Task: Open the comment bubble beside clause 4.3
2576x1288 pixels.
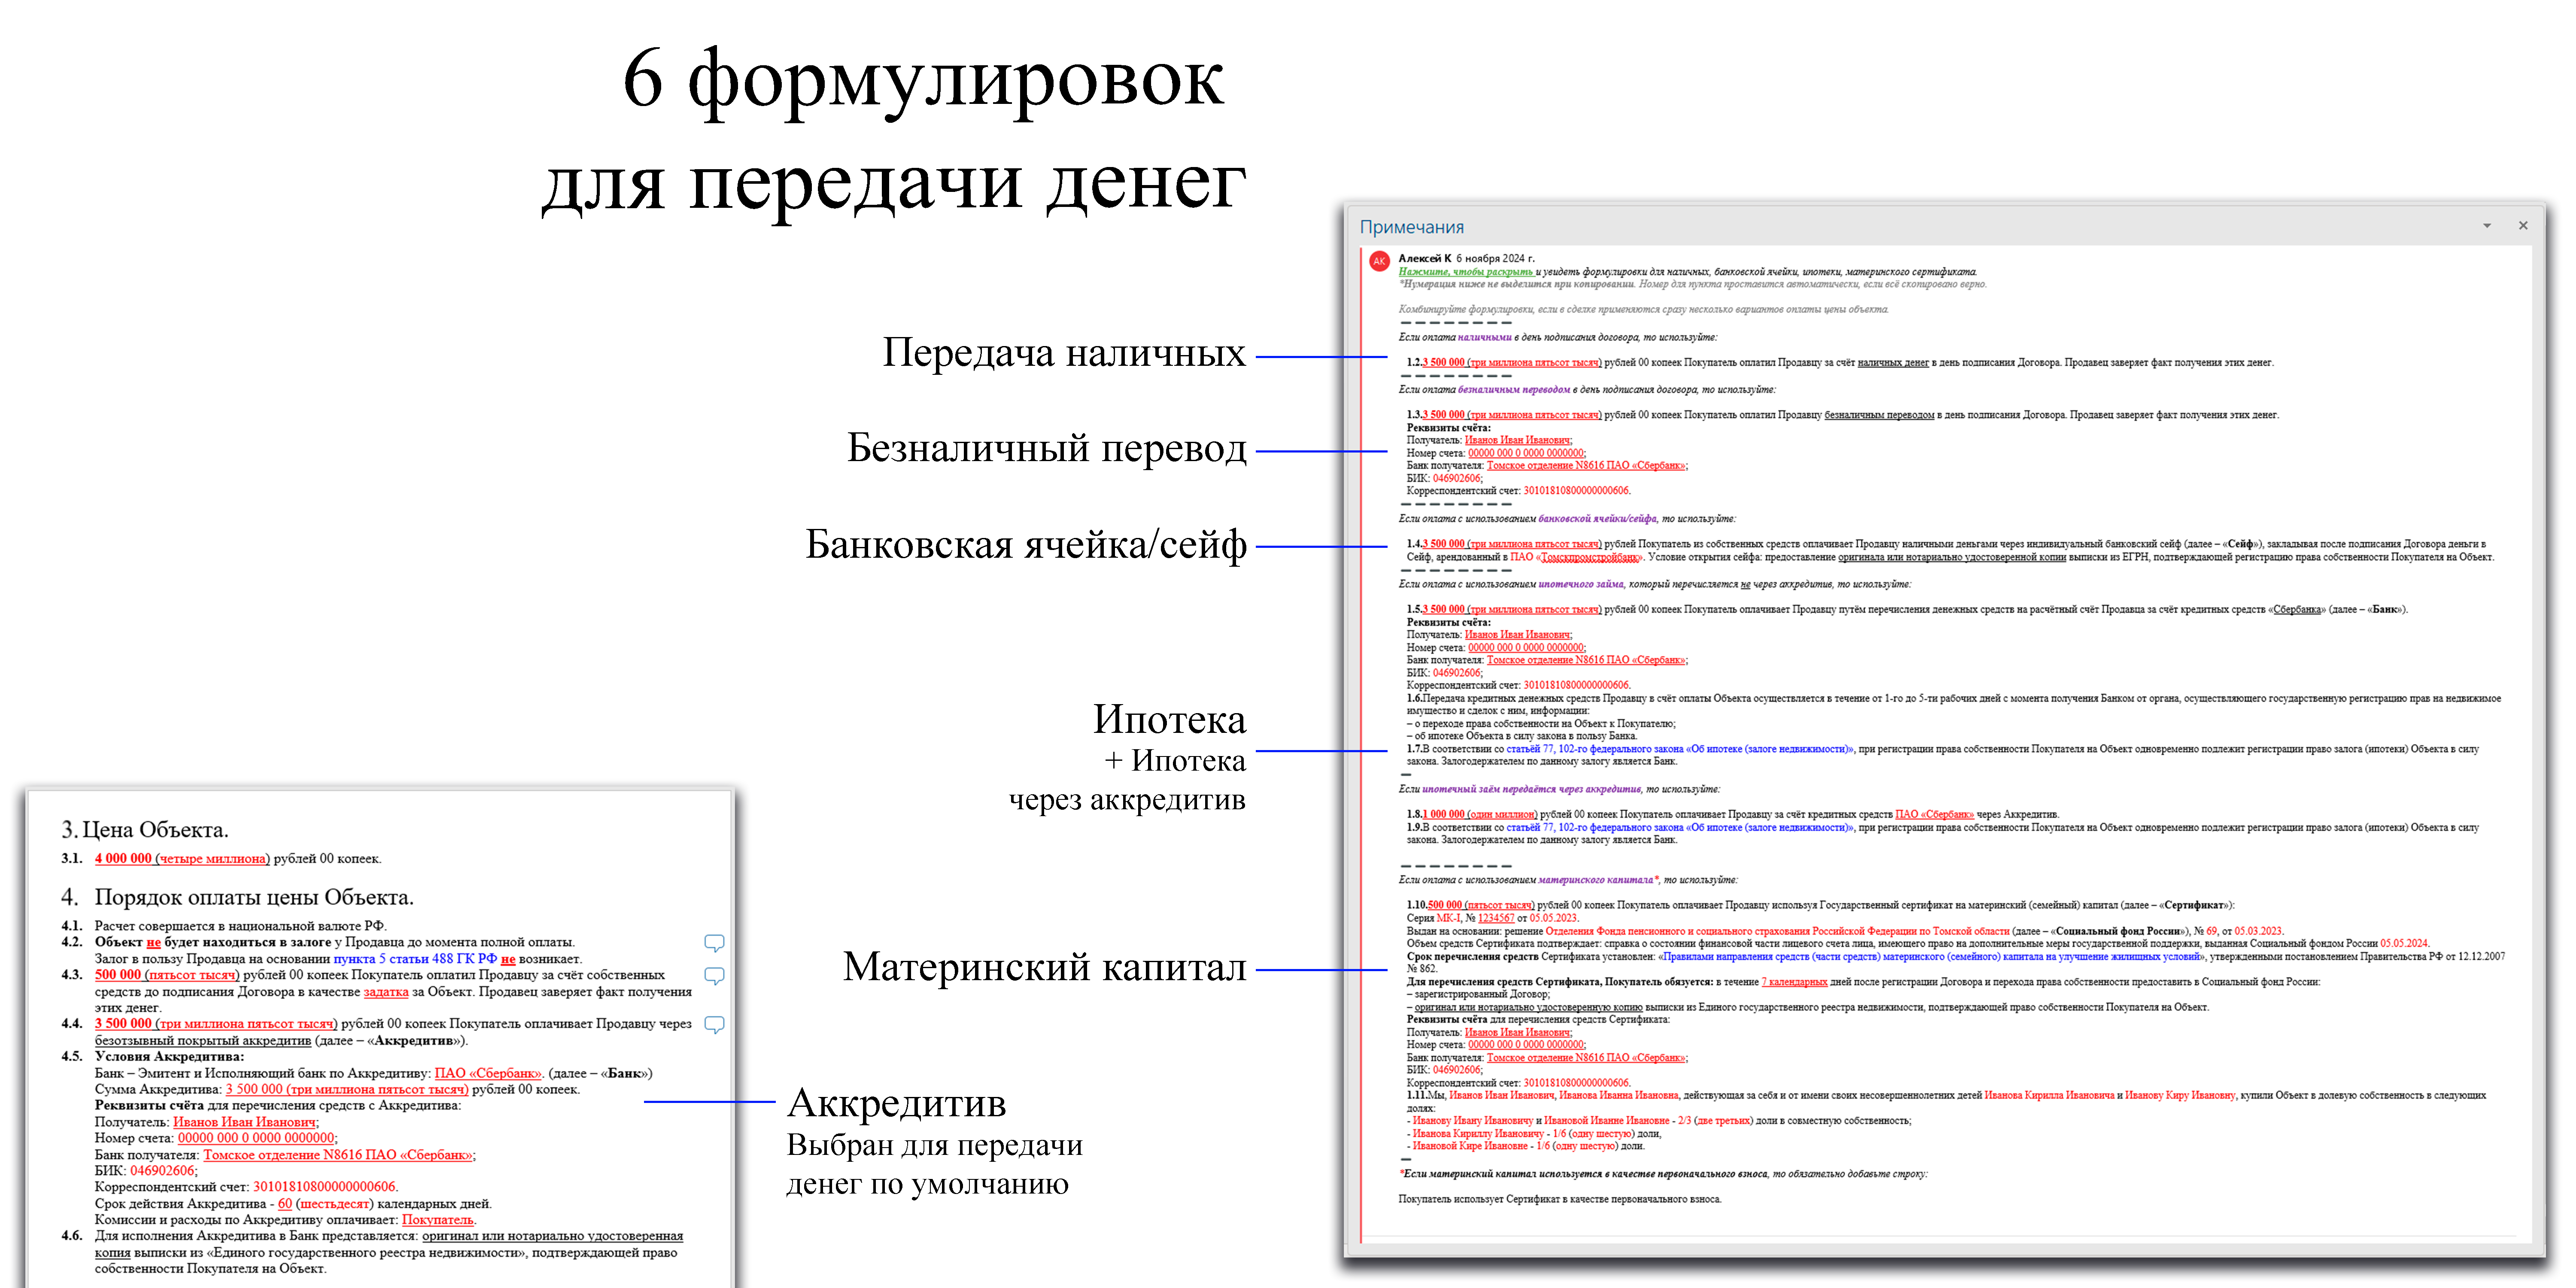Action: point(714,975)
